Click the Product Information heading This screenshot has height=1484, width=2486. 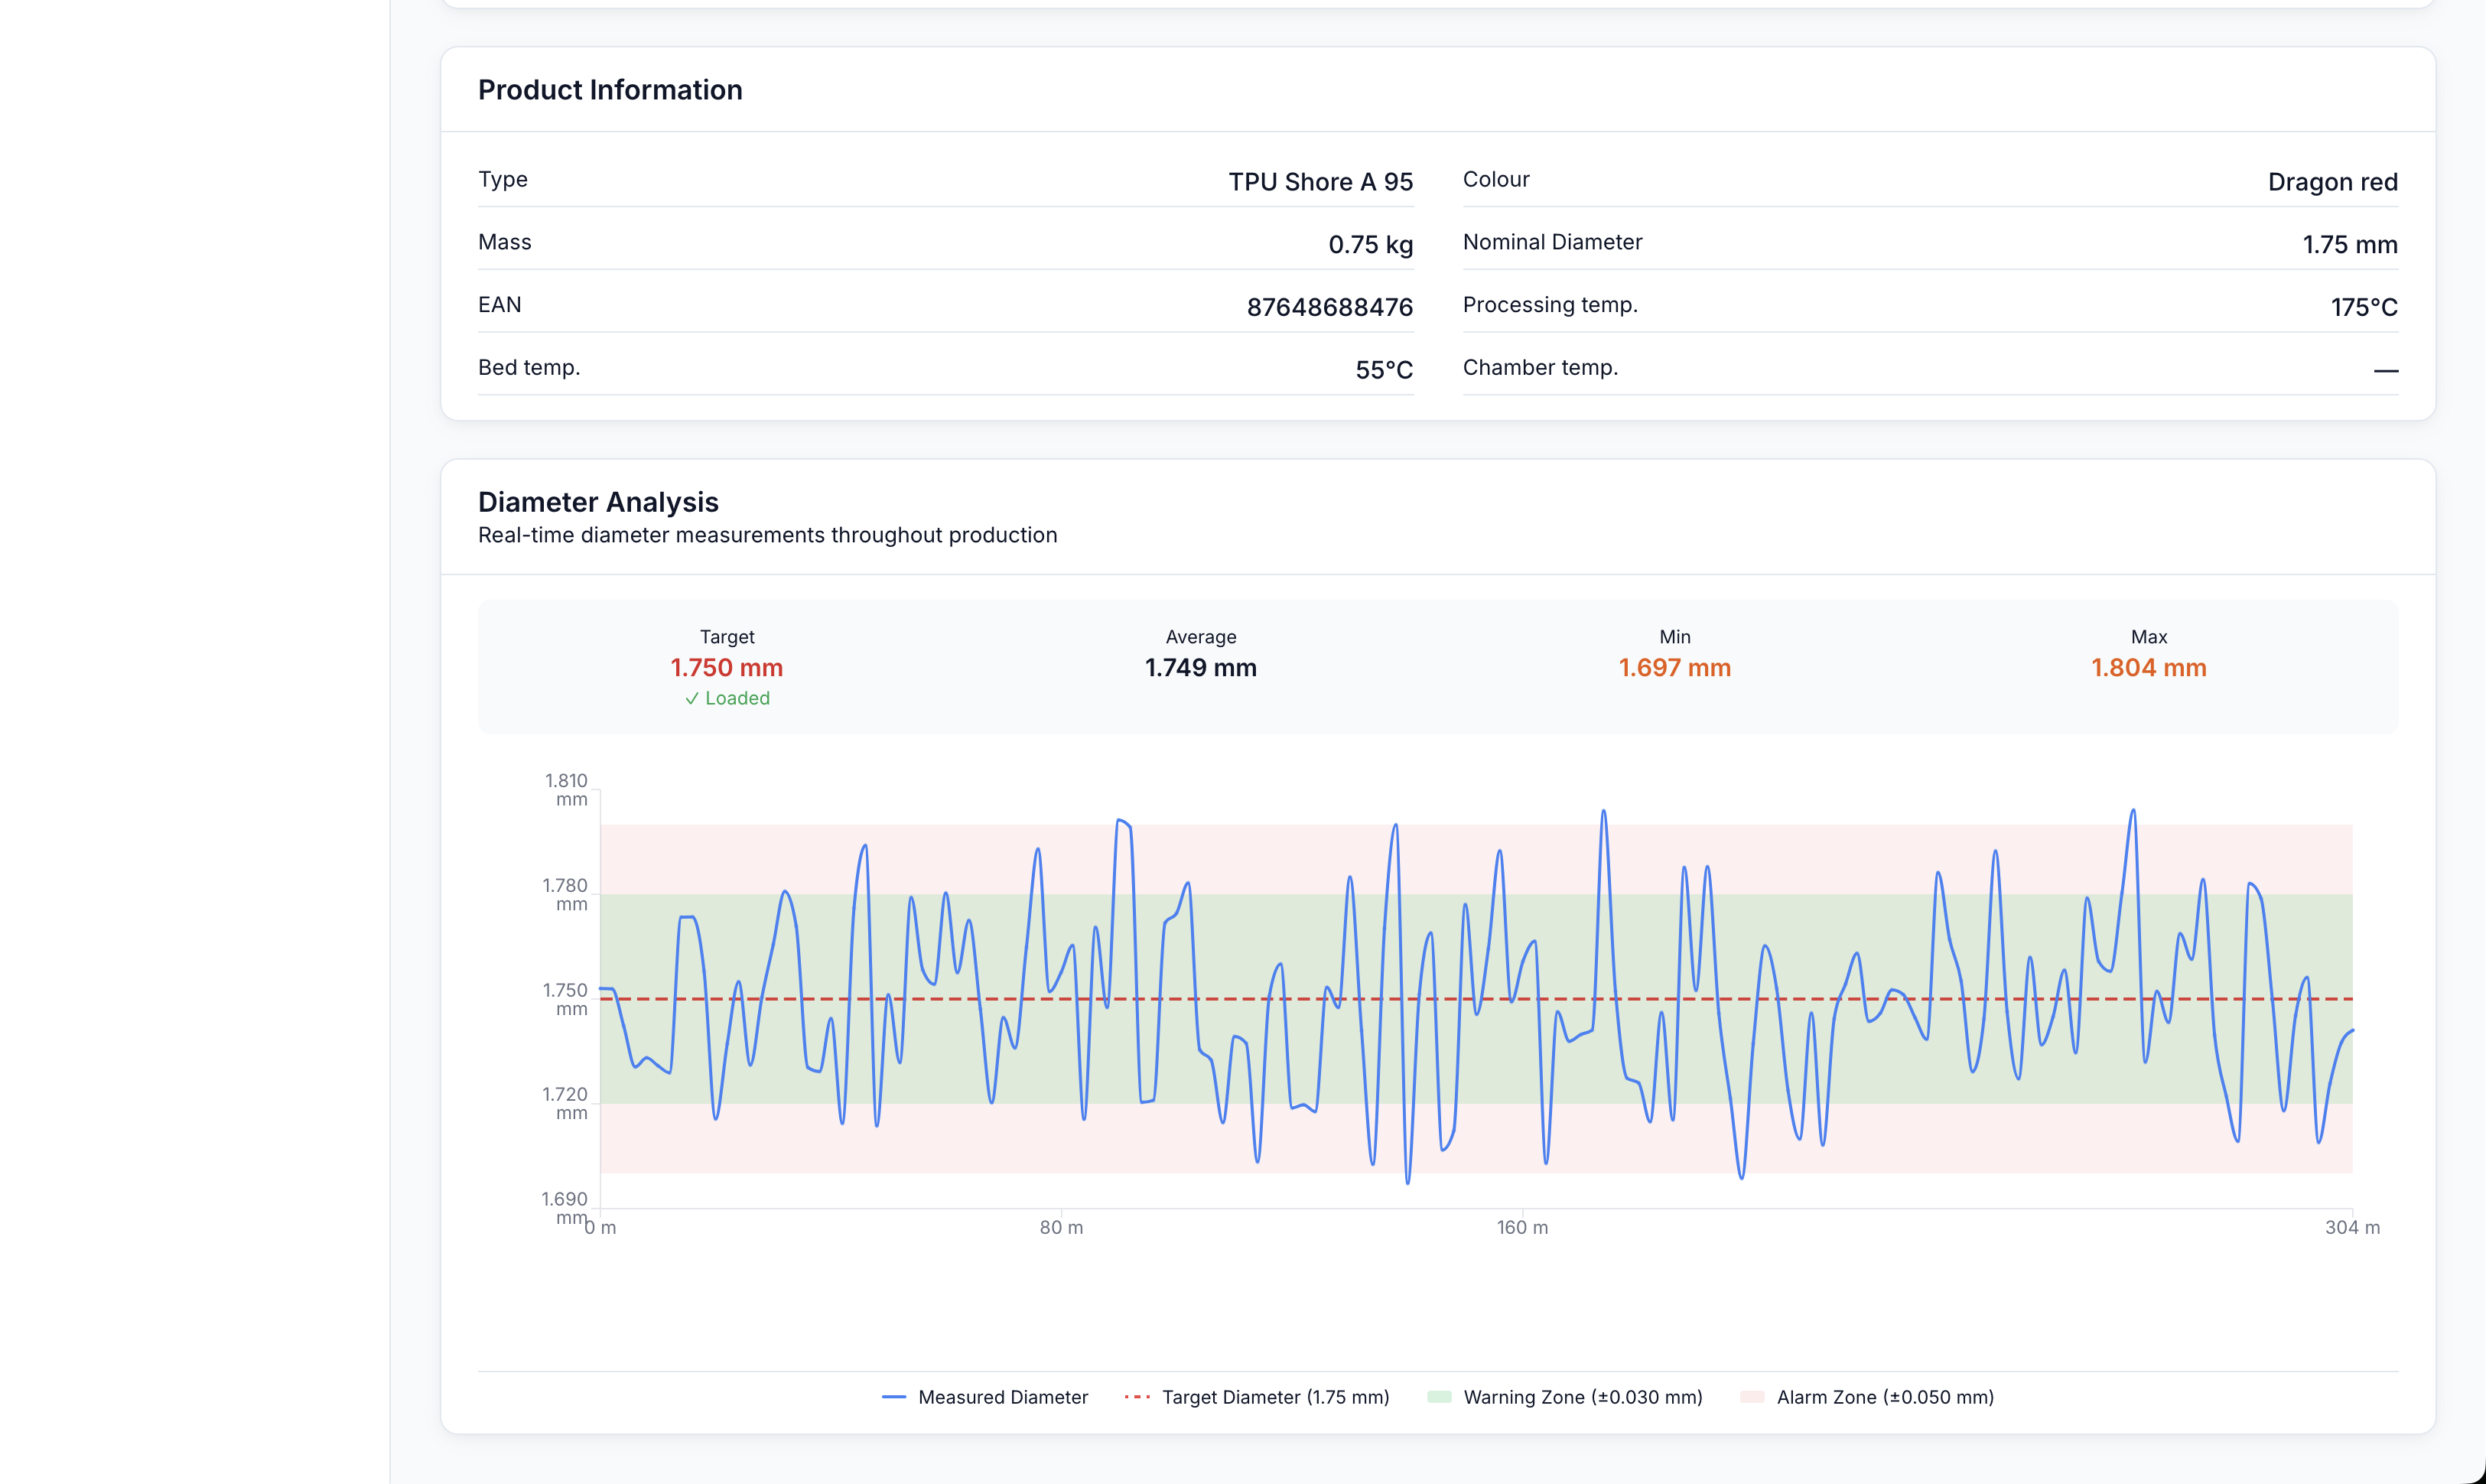pyautogui.click(x=610, y=90)
